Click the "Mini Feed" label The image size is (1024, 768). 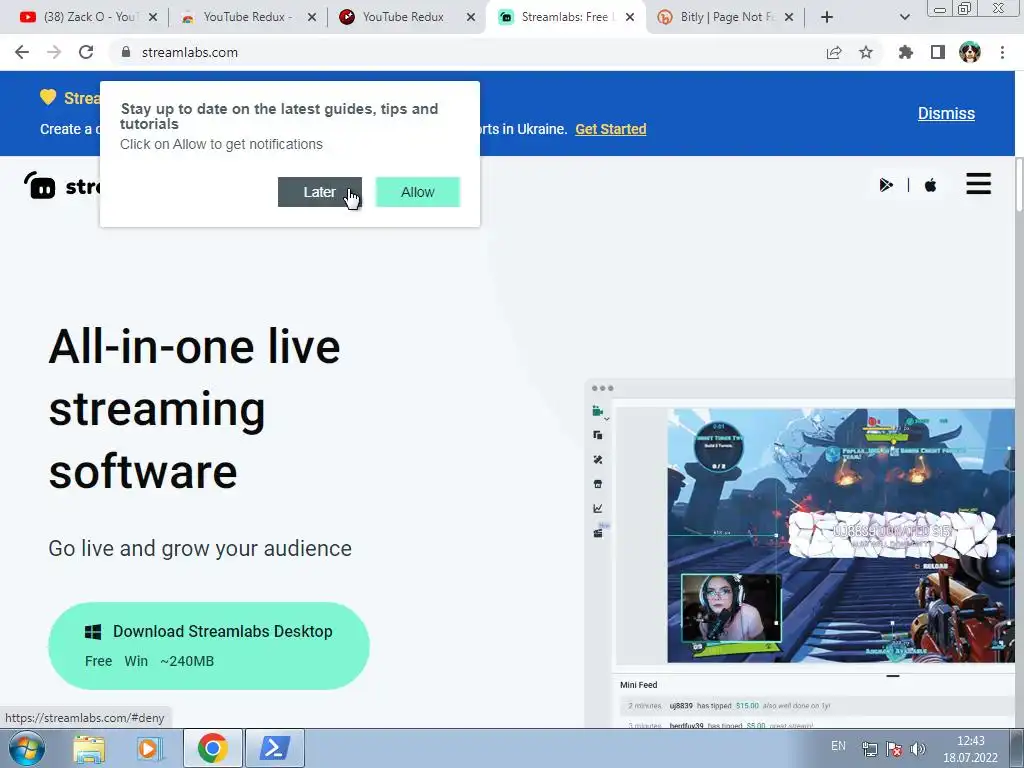(x=638, y=684)
